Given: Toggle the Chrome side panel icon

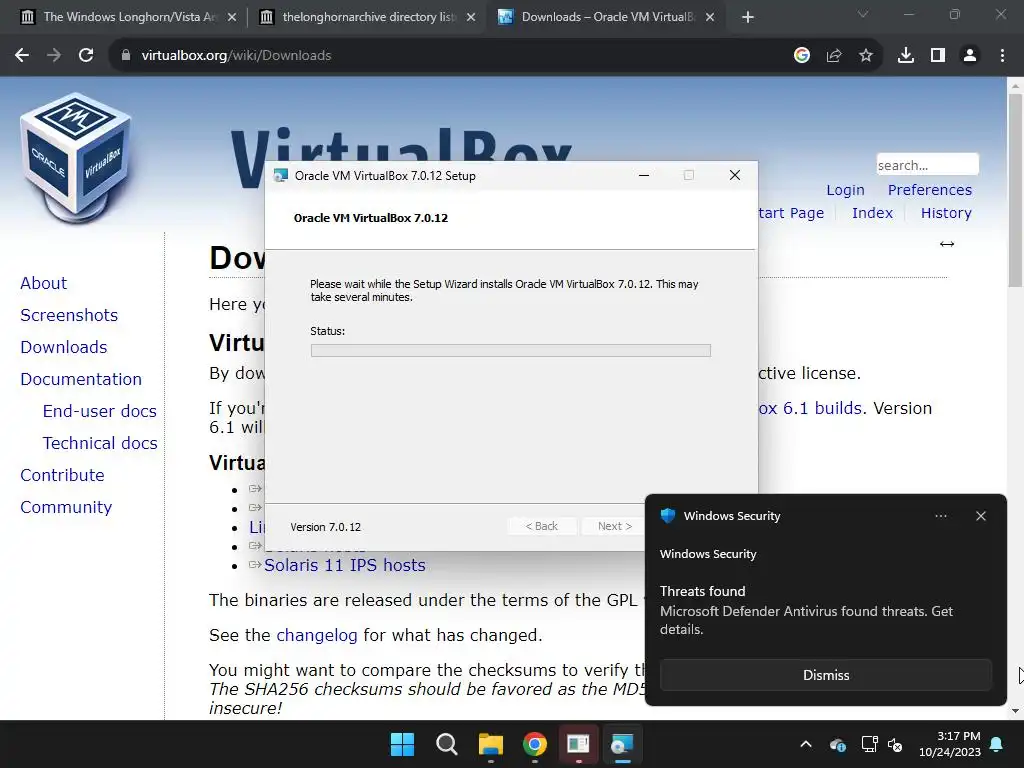Looking at the screenshot, I should tap(938, 56).
